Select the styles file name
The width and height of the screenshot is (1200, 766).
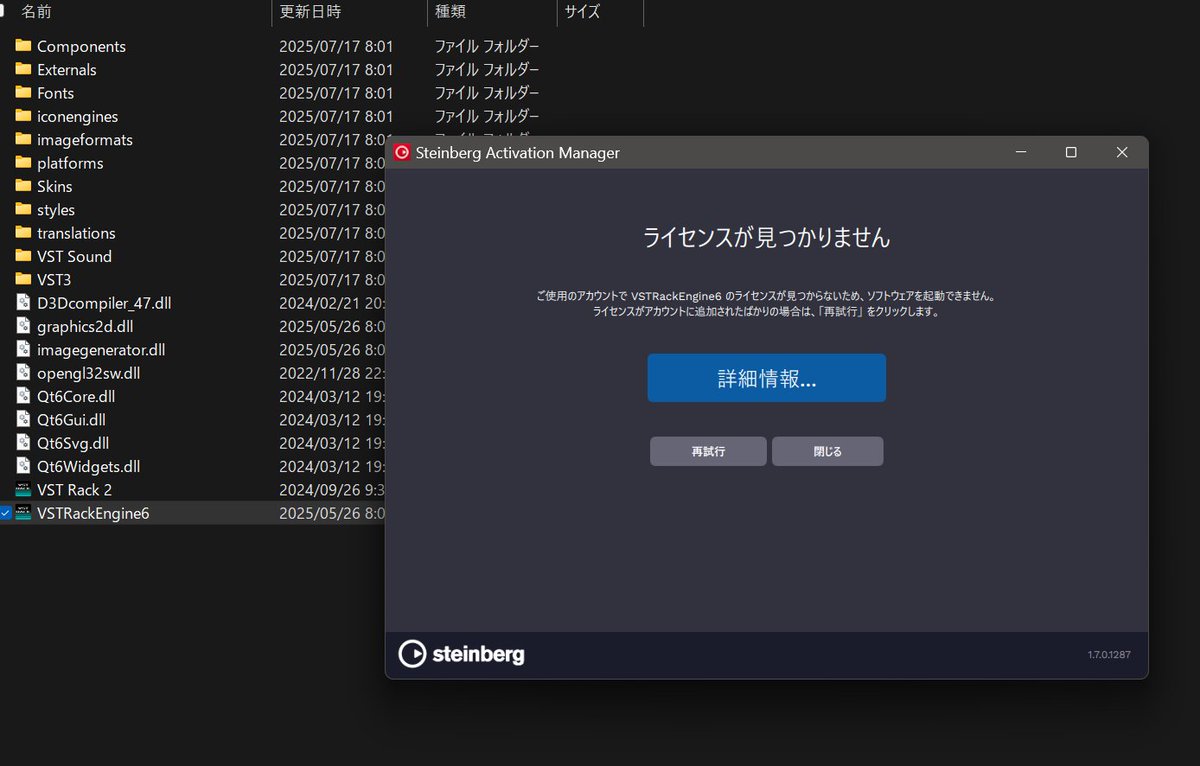[x=56, y=209]
